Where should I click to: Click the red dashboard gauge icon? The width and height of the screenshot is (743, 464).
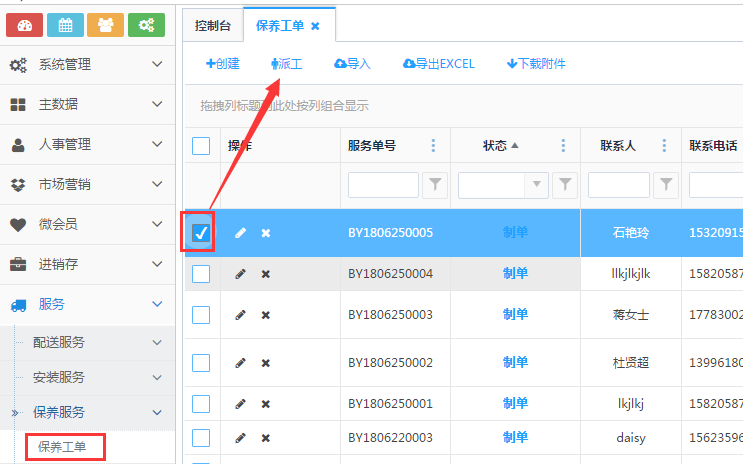coord(25,24)
